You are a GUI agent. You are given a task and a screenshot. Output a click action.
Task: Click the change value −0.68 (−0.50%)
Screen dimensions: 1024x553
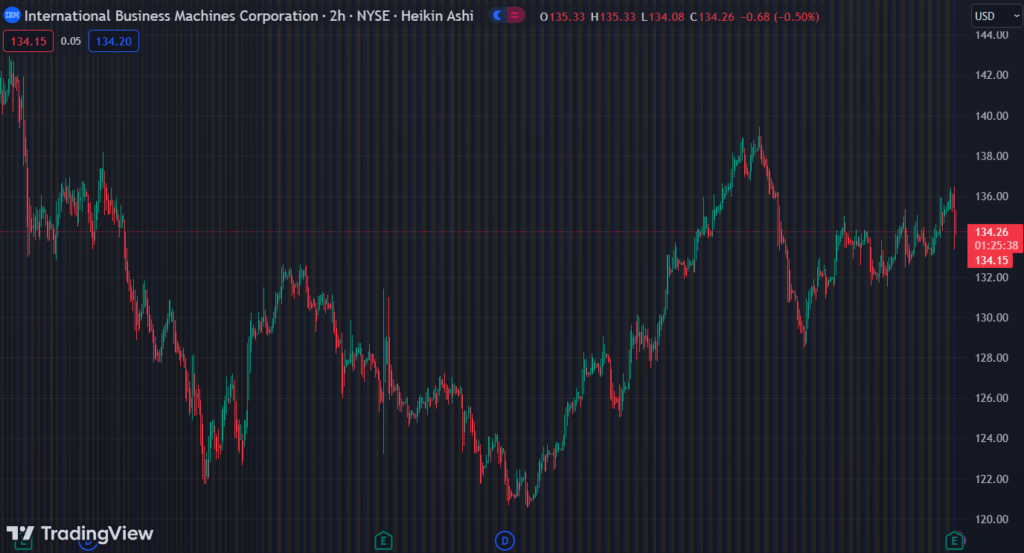[780, 16]
